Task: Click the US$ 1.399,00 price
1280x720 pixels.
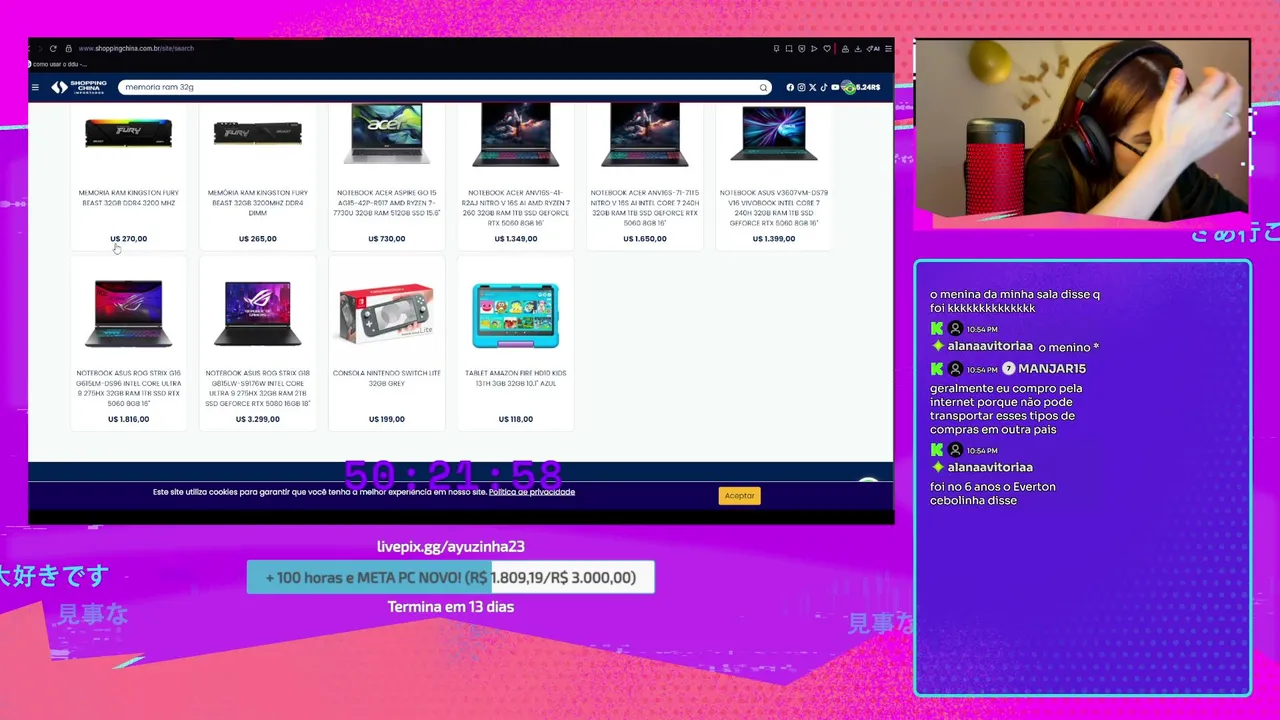Action: coord(774,239)
